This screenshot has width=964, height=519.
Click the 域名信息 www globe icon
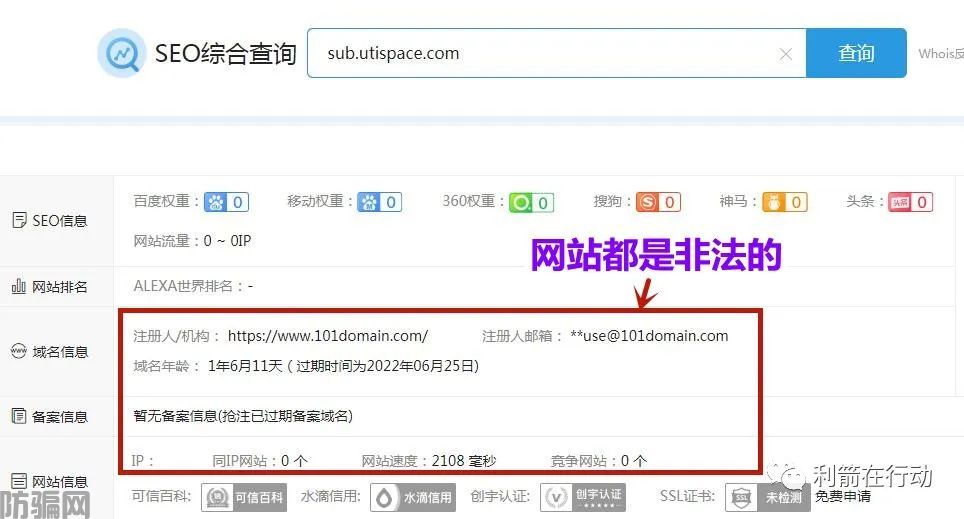point(19,351)
